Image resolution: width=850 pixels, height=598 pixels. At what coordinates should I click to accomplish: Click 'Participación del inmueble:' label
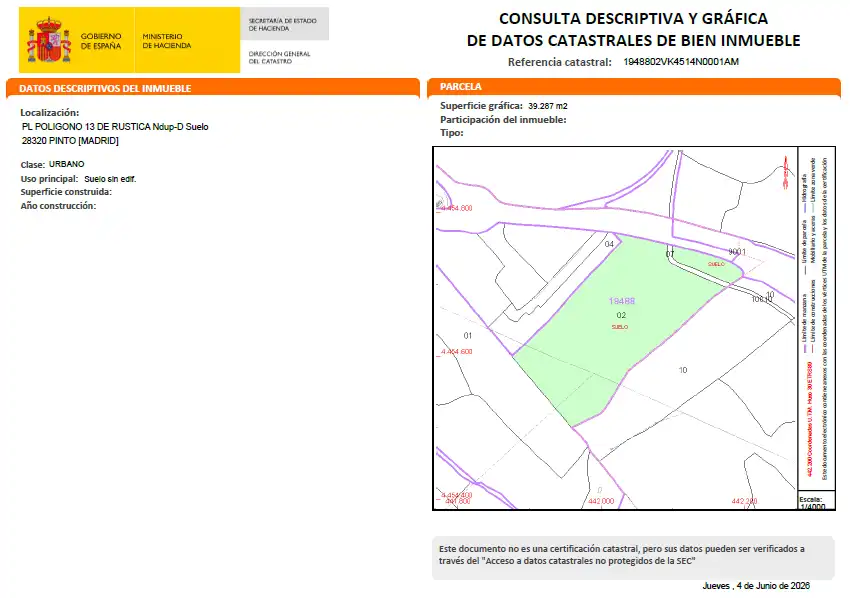[x=503, y=120]
